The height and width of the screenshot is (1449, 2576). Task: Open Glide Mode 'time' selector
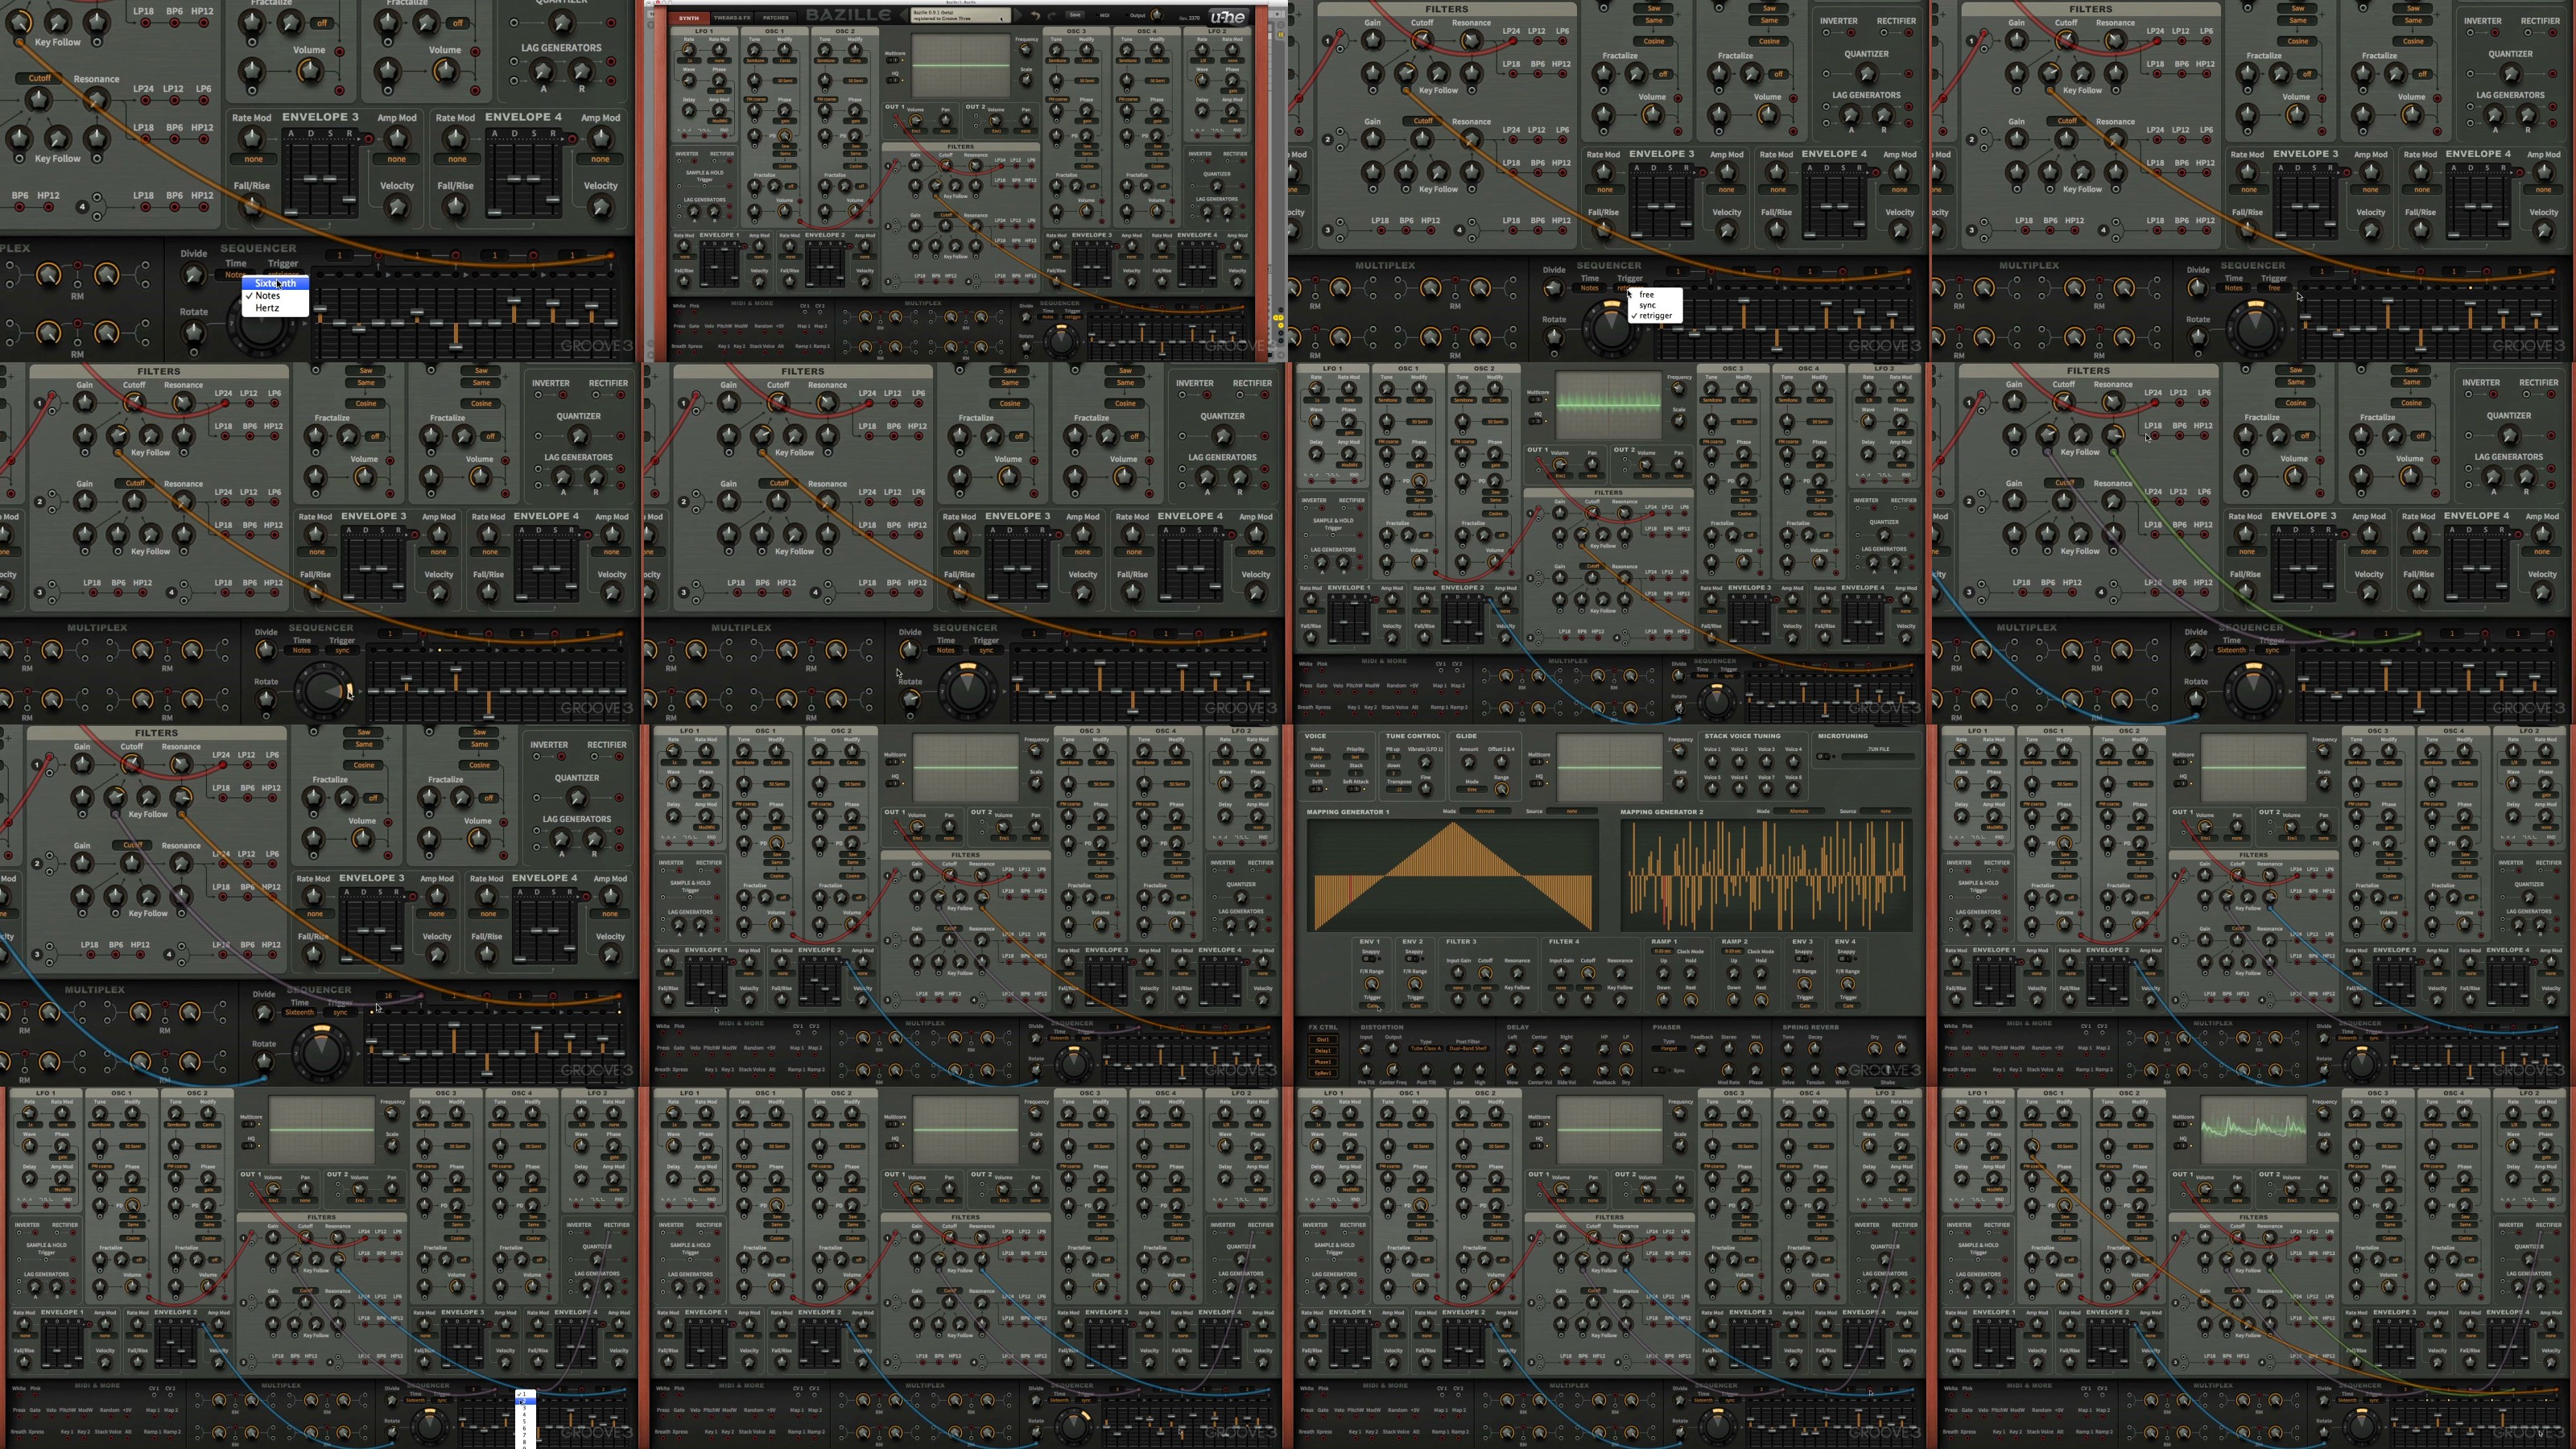point(1472,790)
